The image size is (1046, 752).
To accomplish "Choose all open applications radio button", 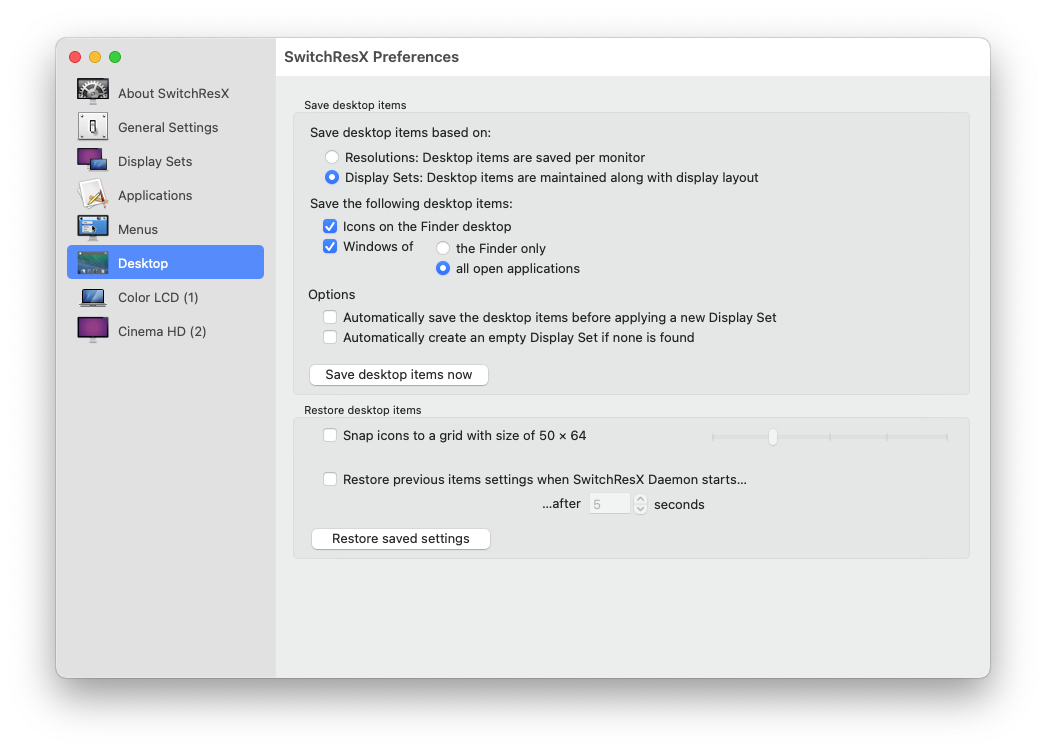I will tap(443, 268).
